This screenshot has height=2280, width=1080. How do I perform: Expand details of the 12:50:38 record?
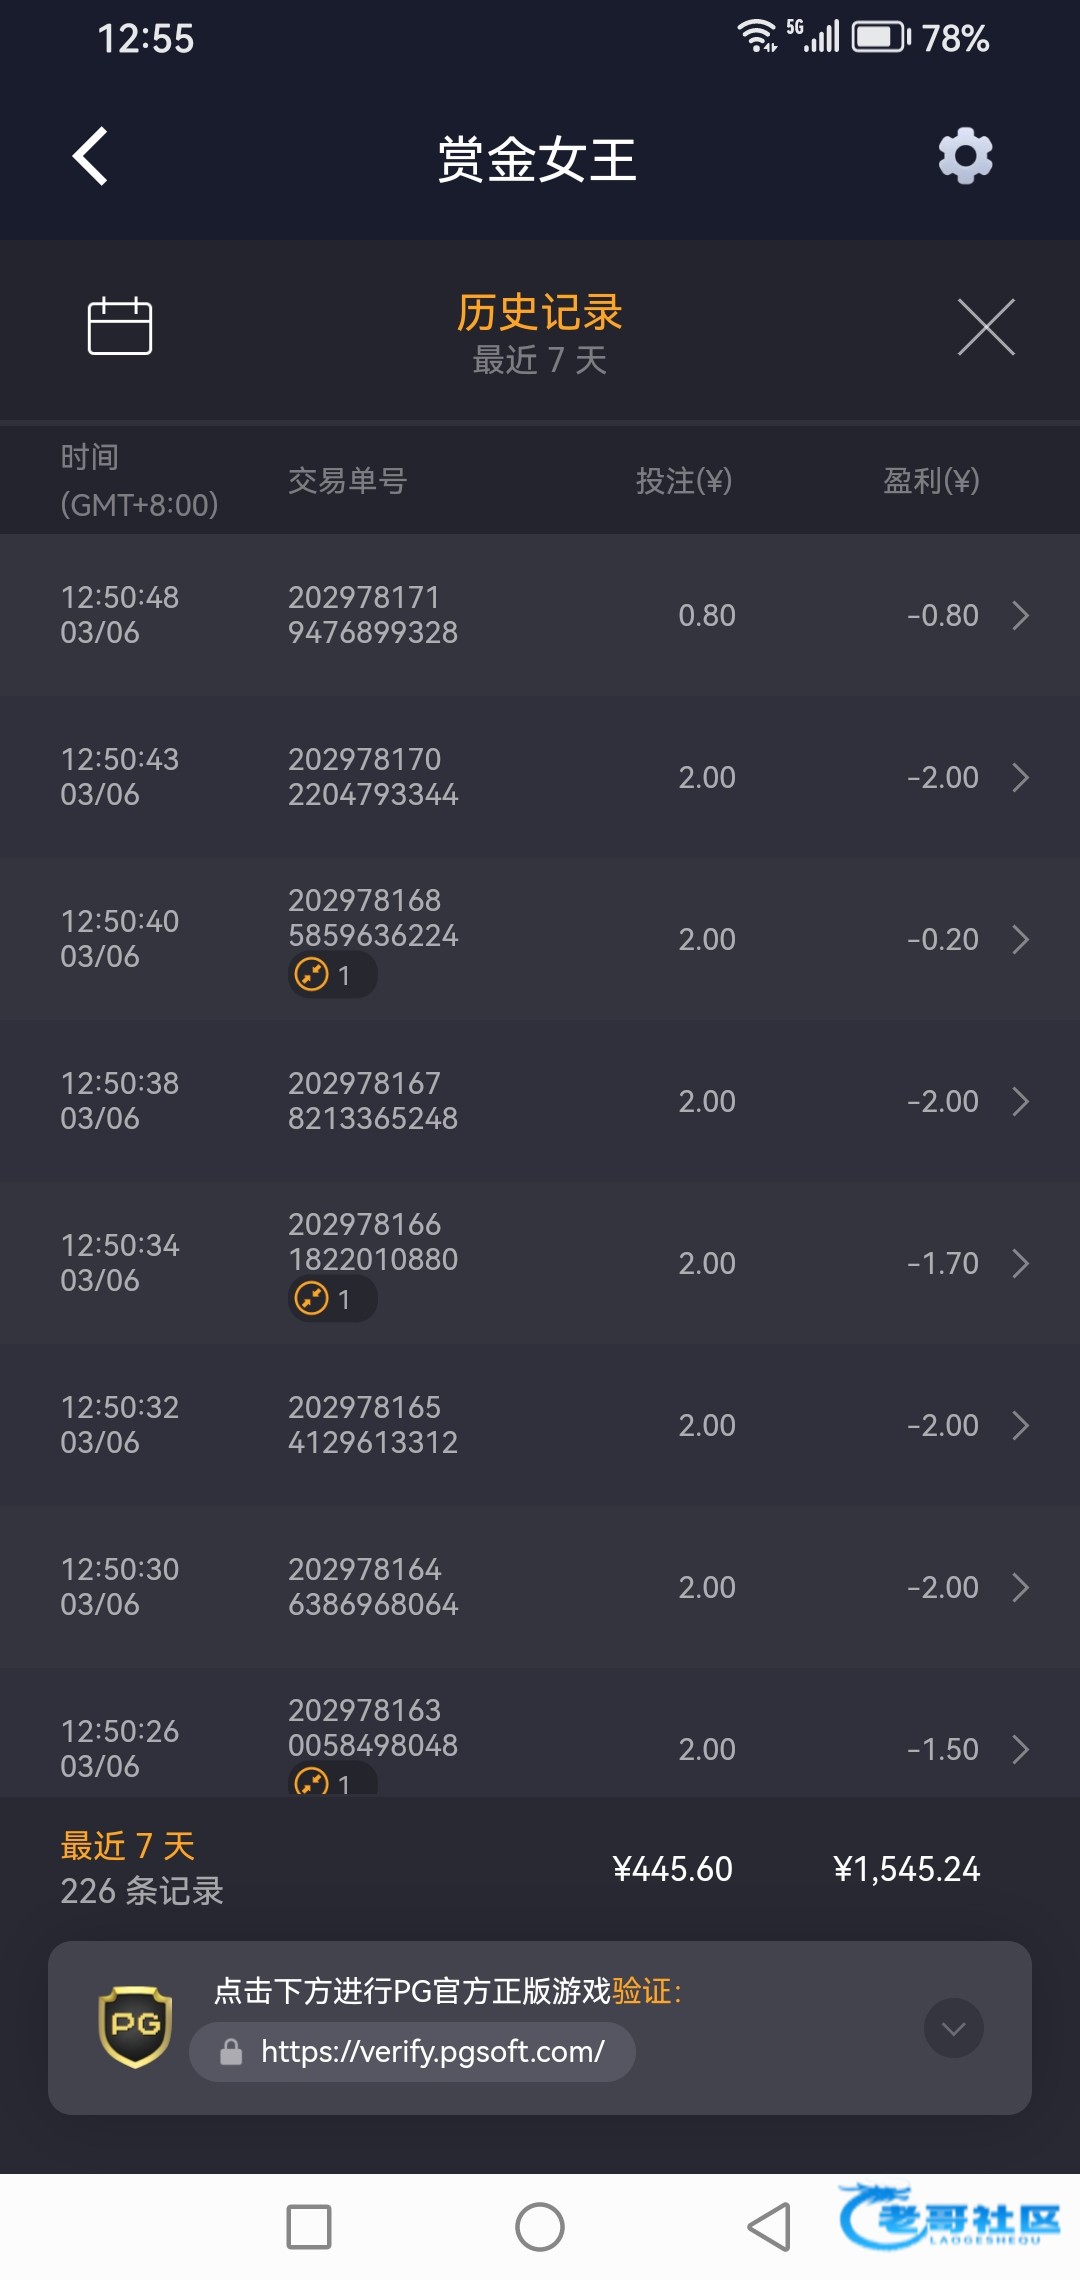1019,1102
